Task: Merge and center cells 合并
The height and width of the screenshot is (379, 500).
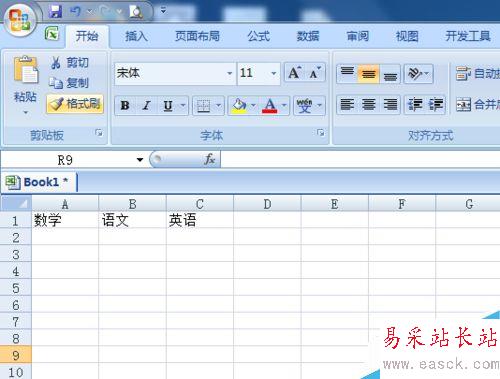Action: [477, 105]
